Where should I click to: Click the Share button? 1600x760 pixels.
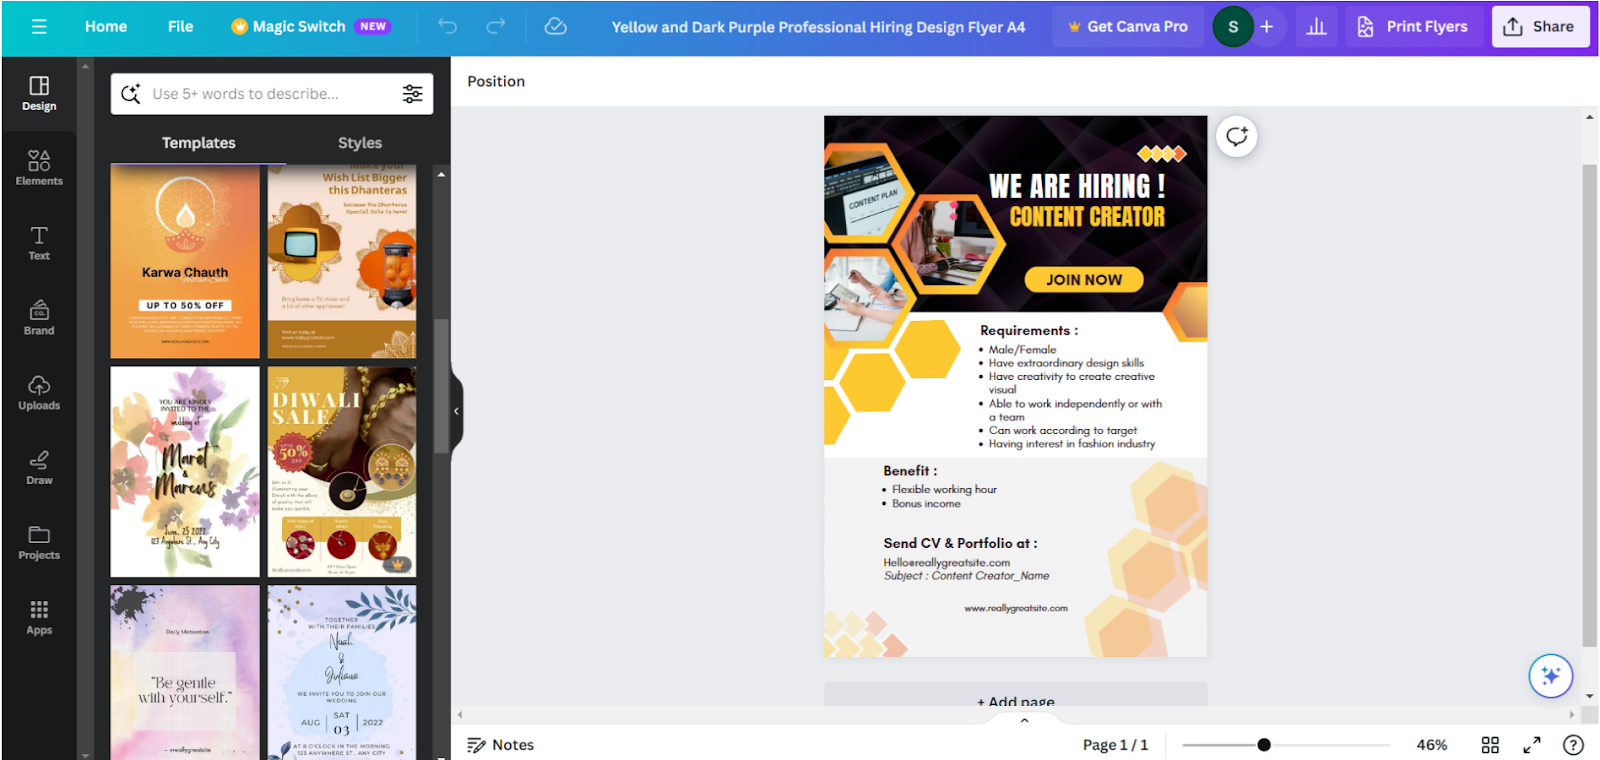coord(1539,27)
